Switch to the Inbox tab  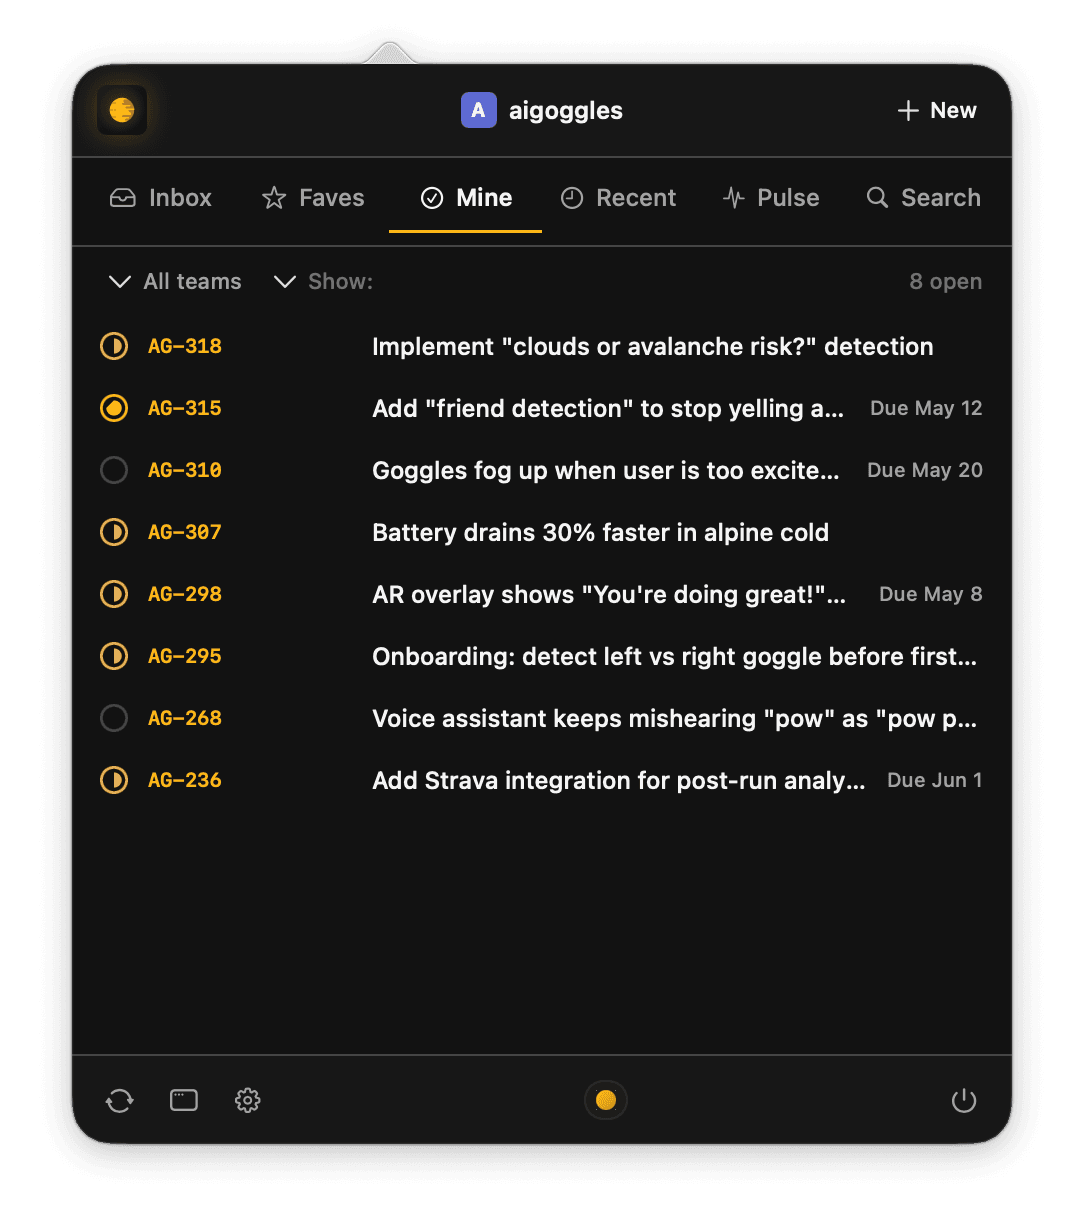point(161,198)
